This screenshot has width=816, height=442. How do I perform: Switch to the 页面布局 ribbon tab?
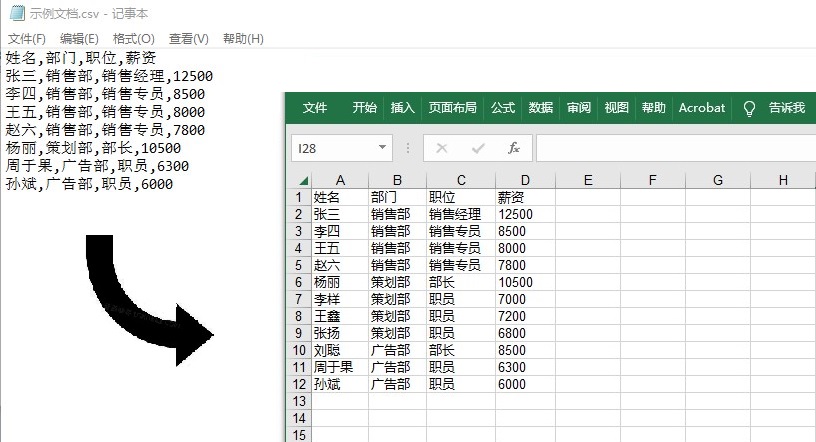tap(452, 108)
